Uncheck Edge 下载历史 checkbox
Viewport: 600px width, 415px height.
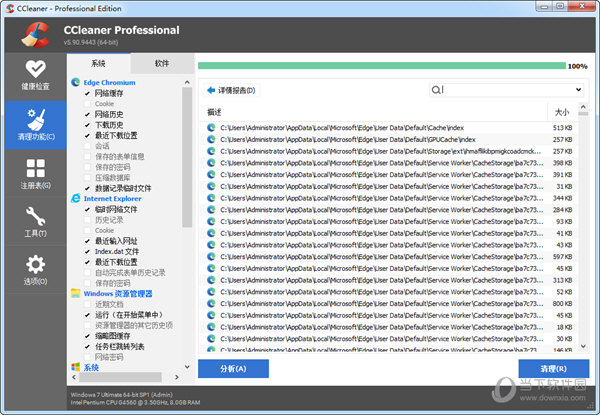click(87, 125)
